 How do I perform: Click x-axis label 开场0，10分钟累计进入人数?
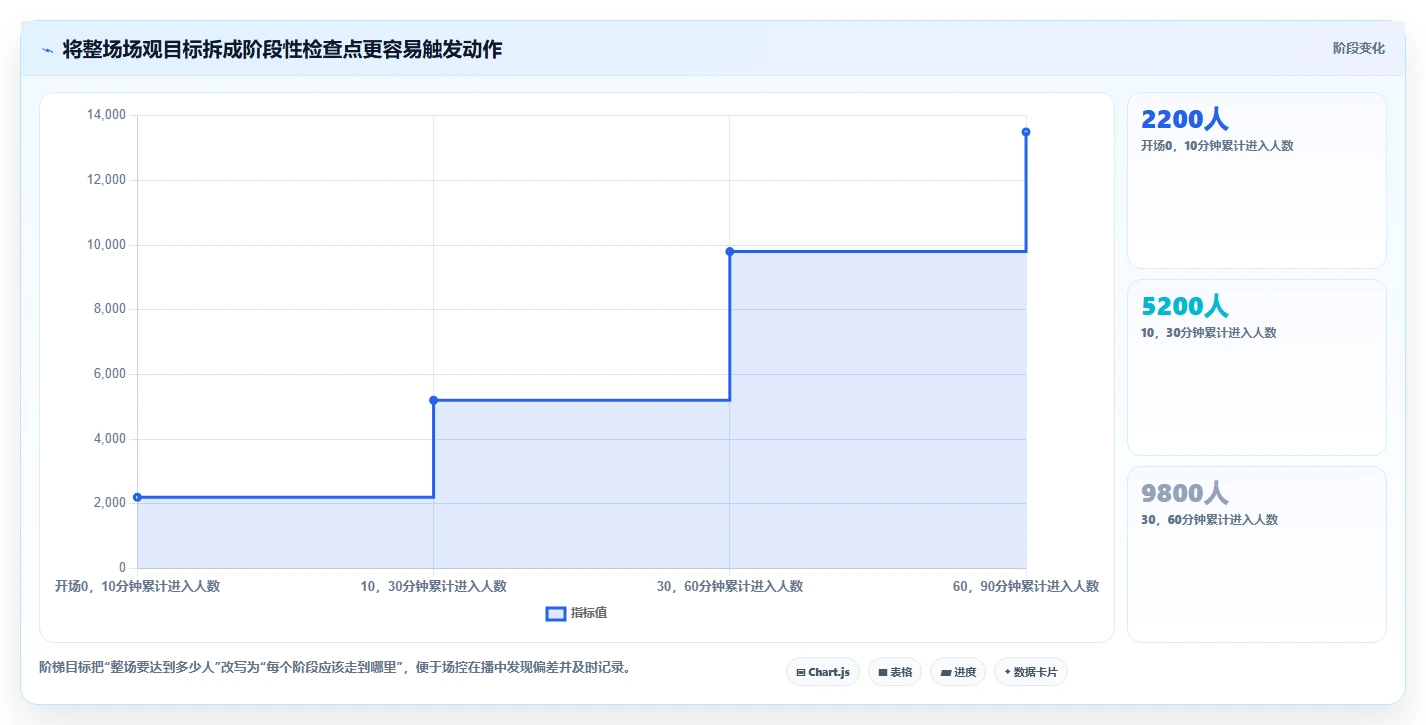click(x=137, y=586)
